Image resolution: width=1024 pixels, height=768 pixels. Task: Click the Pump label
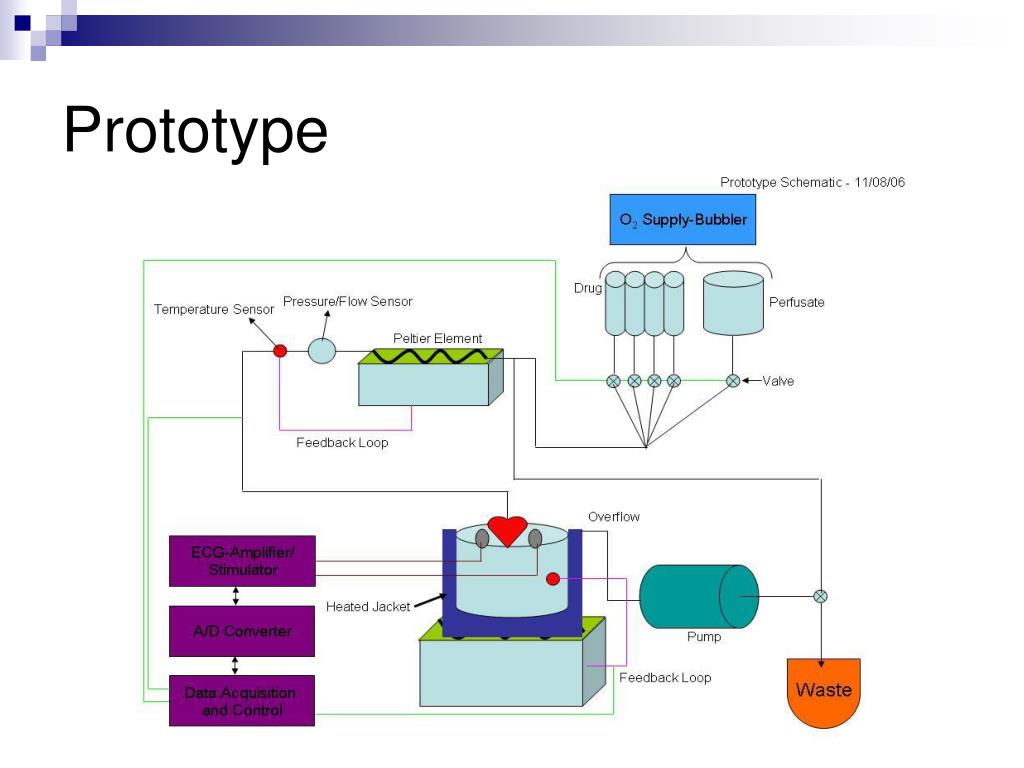[x=704, y=637]
